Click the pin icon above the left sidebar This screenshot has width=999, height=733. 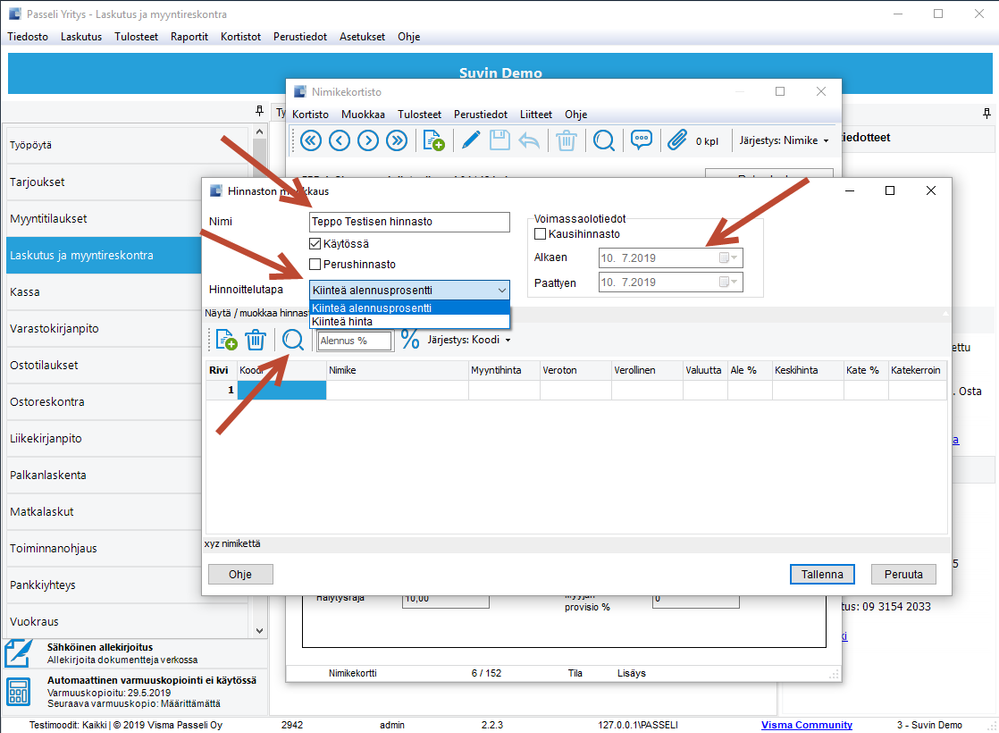coord(259,111)
